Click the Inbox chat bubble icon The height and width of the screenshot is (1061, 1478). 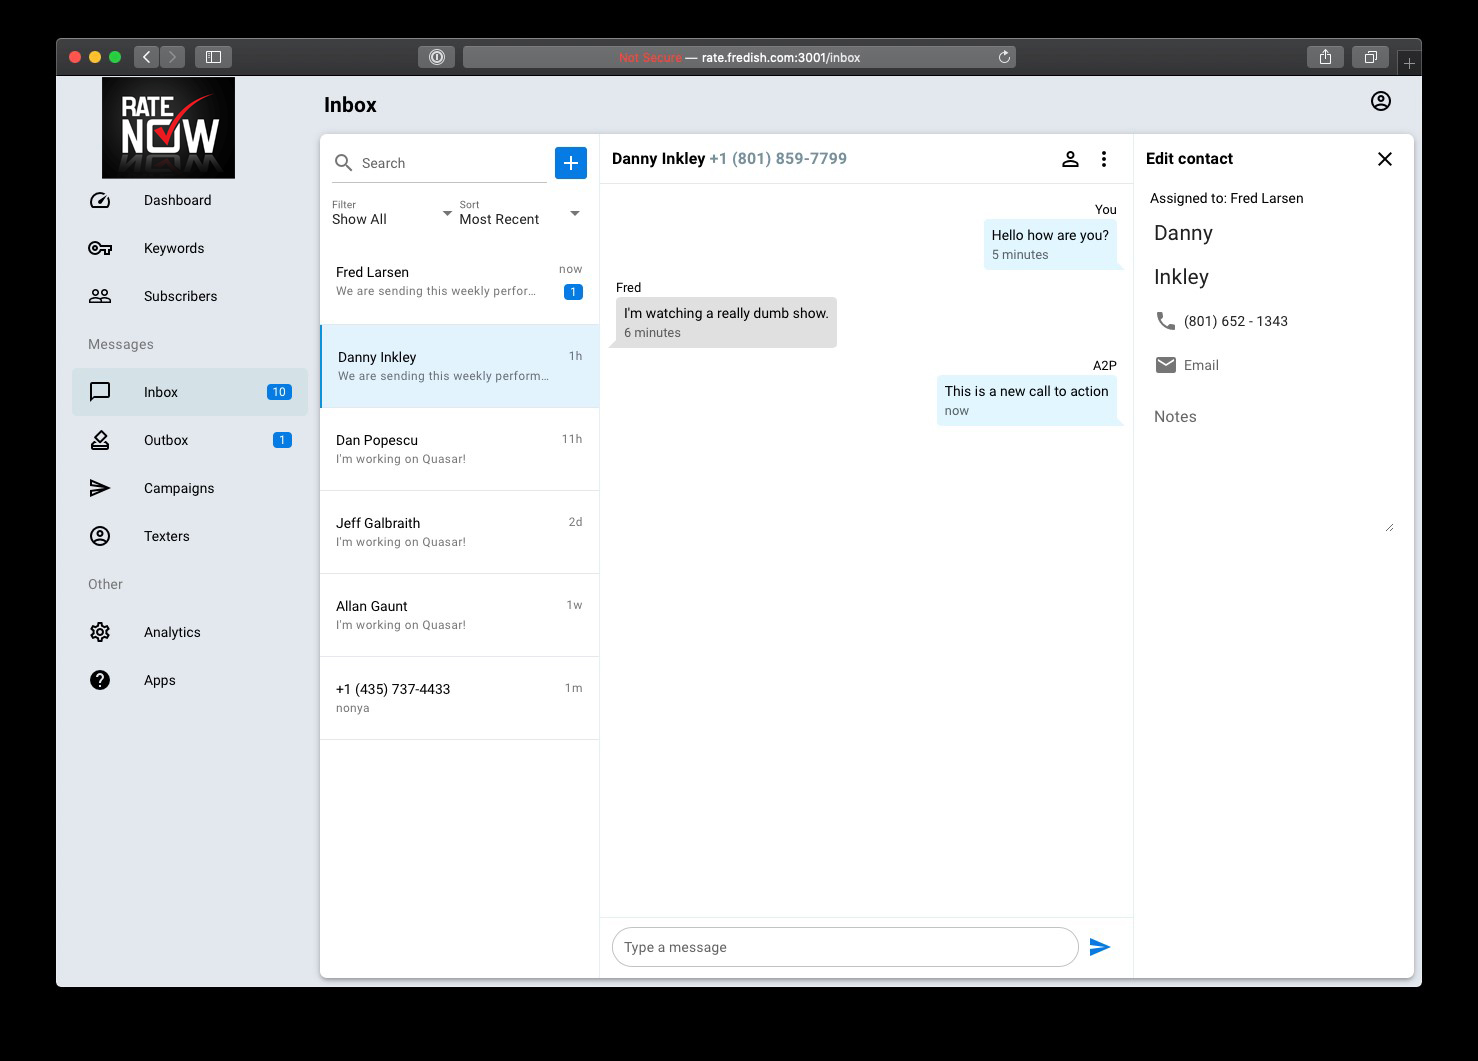point(100,392)
